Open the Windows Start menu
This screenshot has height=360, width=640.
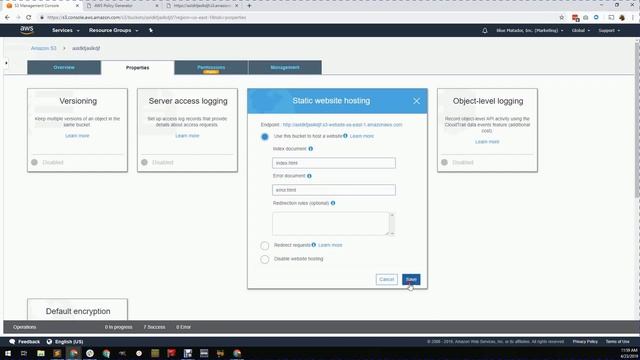pos(8,353)
